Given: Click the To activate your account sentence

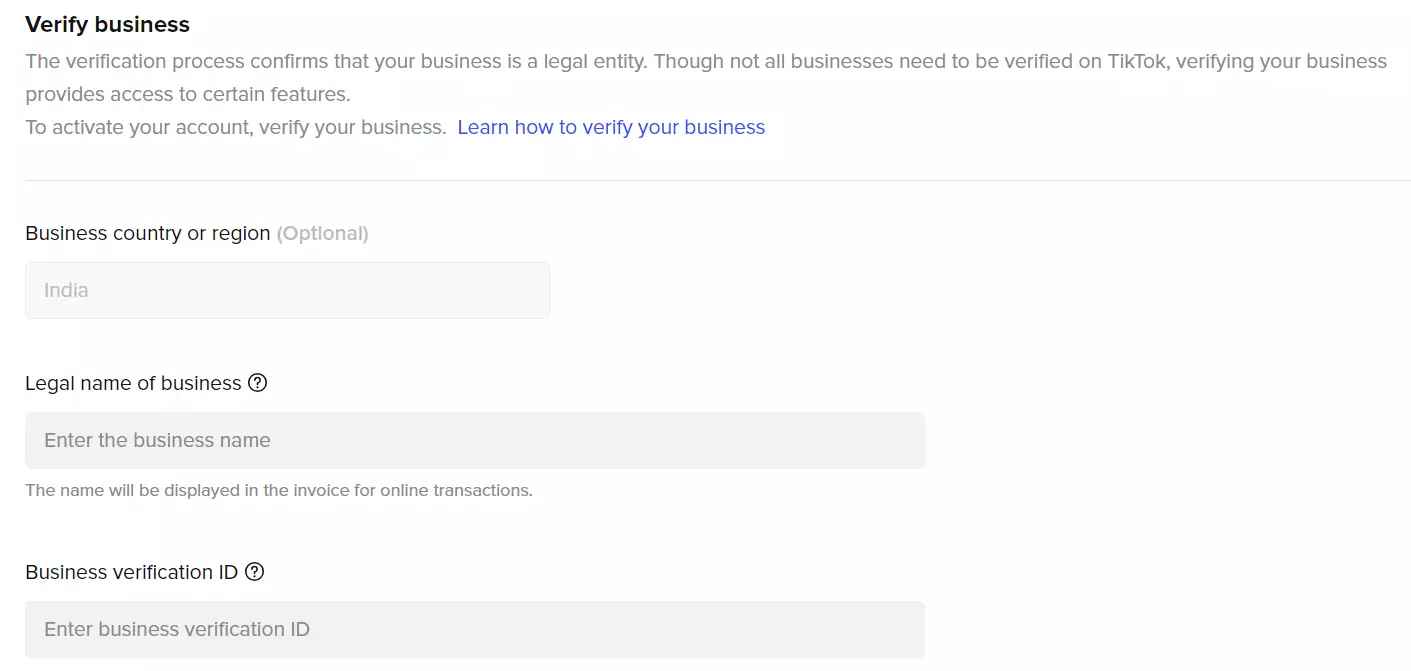Looking at the screenshot, I should click(235, 127).
